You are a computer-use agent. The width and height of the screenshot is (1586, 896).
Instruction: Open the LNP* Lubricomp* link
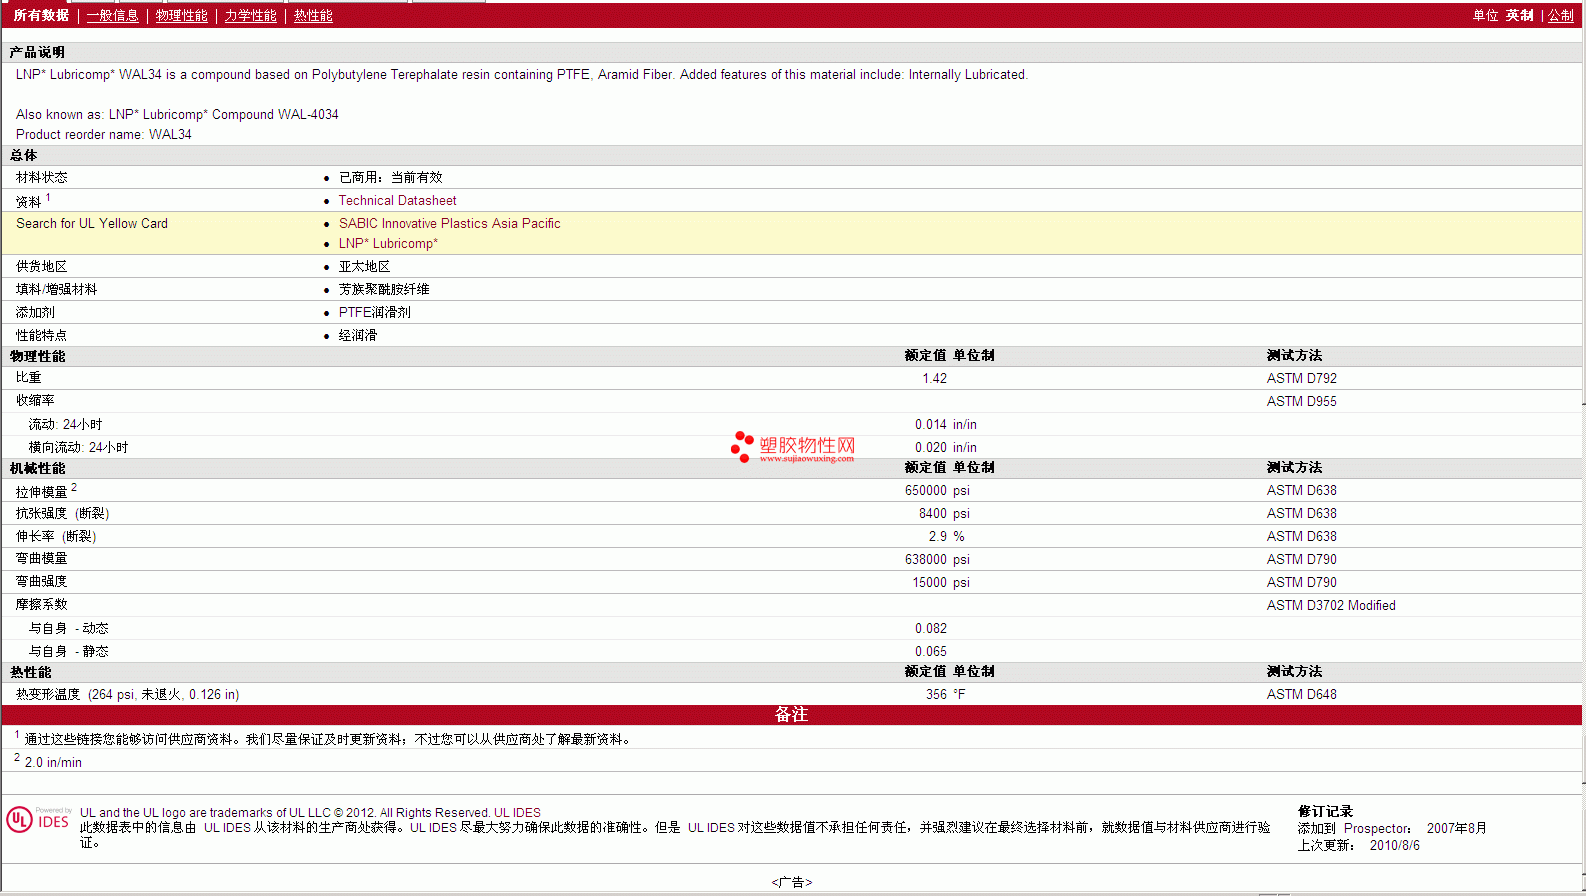(x=388, y=243)
